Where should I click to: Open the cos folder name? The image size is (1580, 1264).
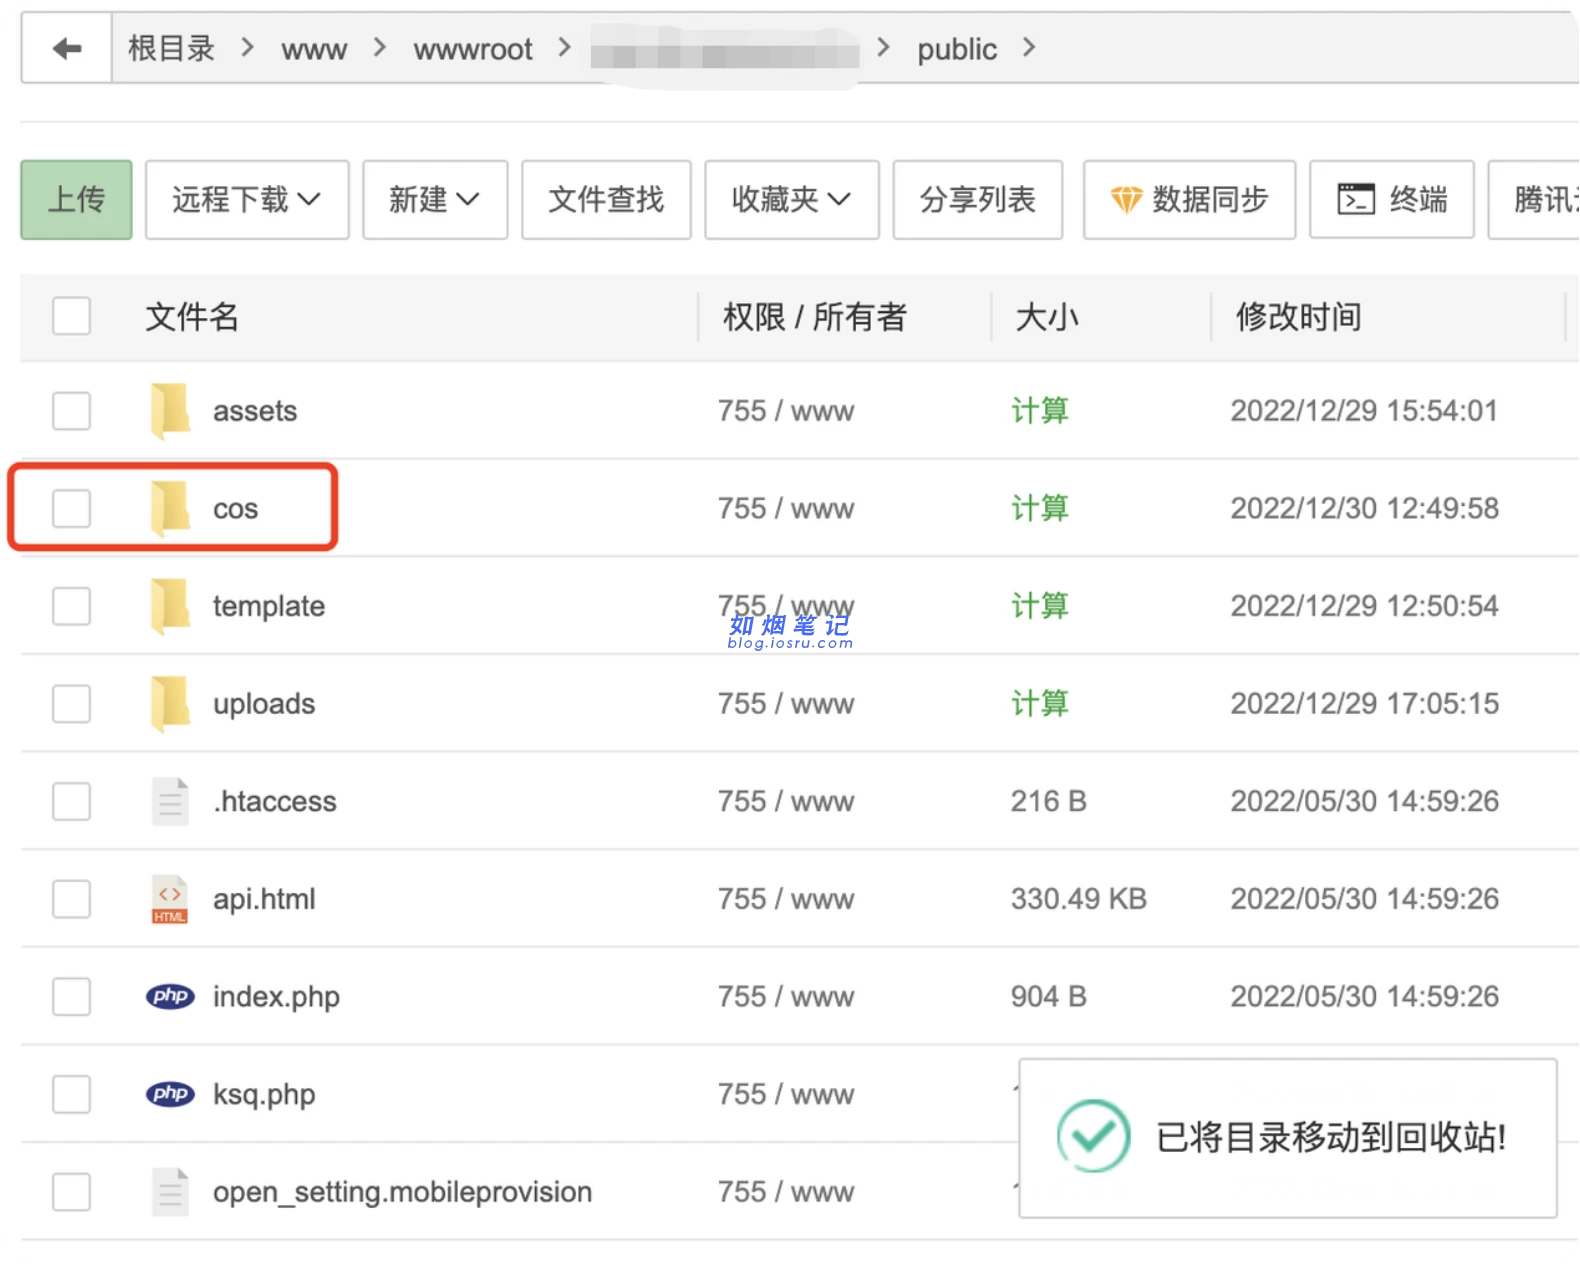click(236, 509)
